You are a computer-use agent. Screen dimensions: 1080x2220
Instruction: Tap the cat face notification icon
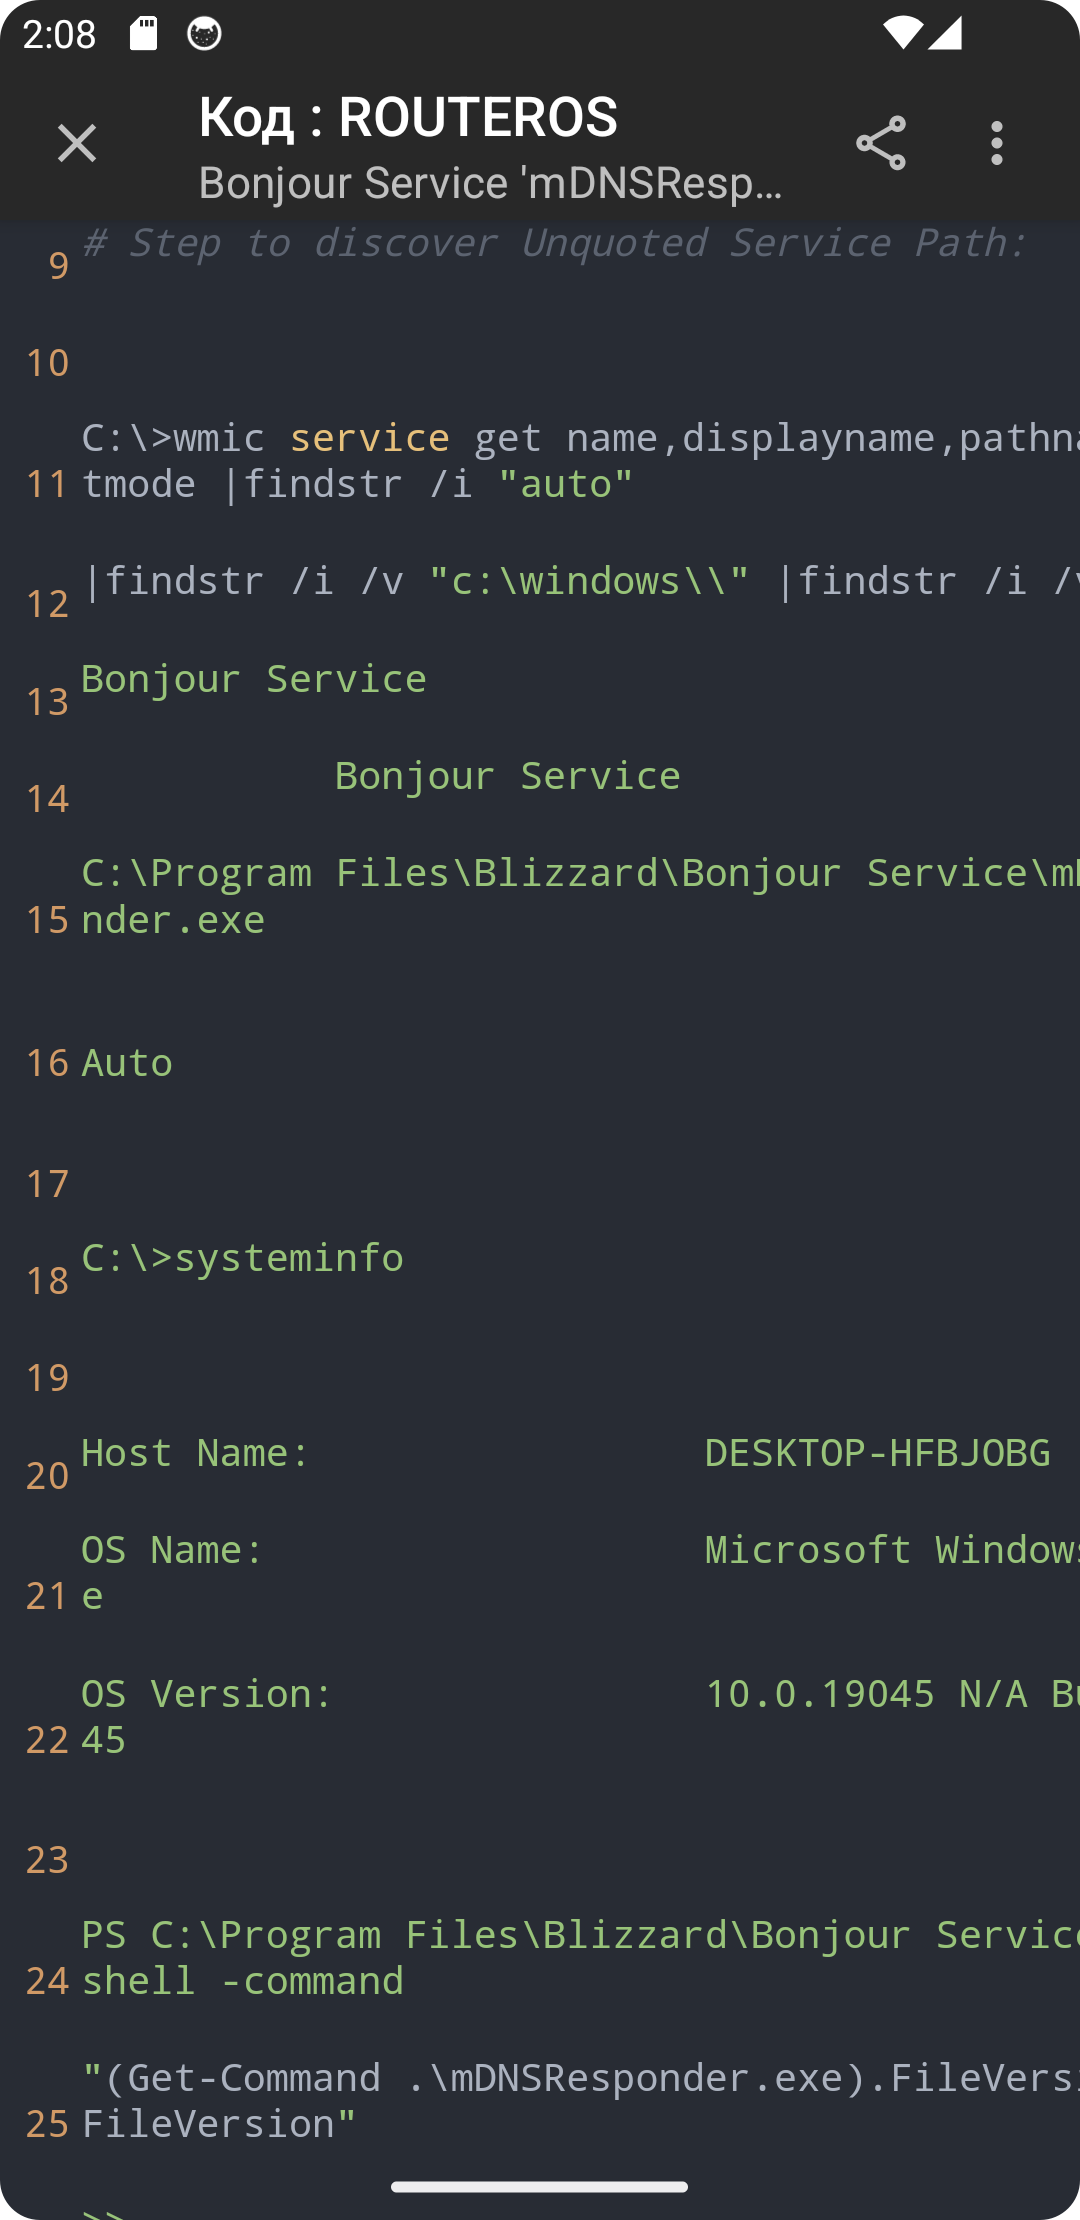click(205, 34)
